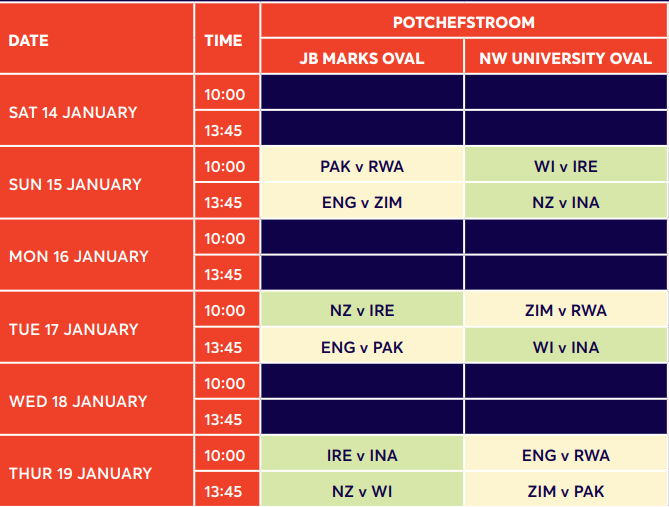Select the WI v IRE fixture

[x=566, y=164]
